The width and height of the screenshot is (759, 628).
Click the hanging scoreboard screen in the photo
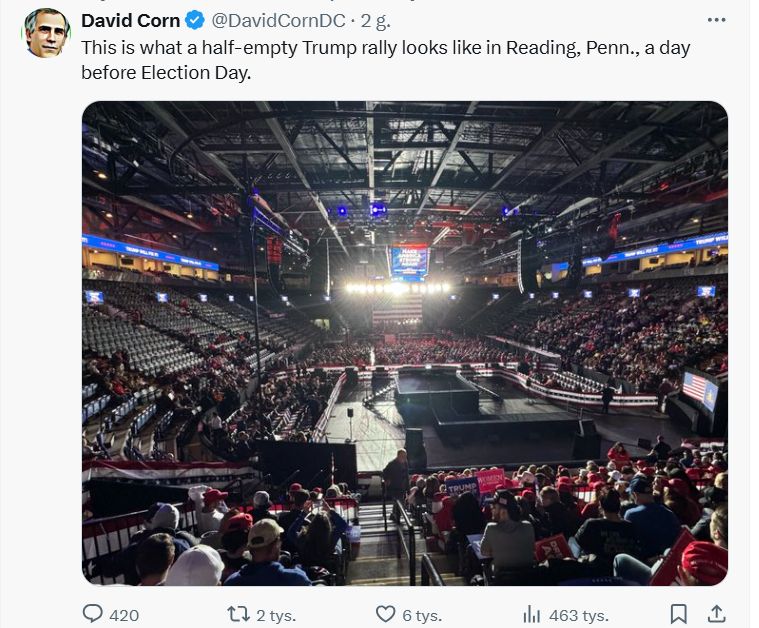[x=409, y=261]
